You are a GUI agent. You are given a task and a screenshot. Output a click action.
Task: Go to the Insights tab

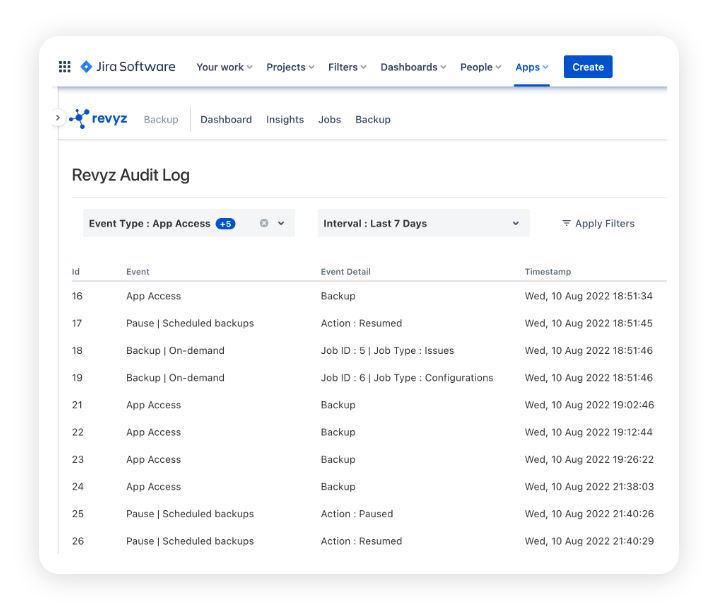285,119
